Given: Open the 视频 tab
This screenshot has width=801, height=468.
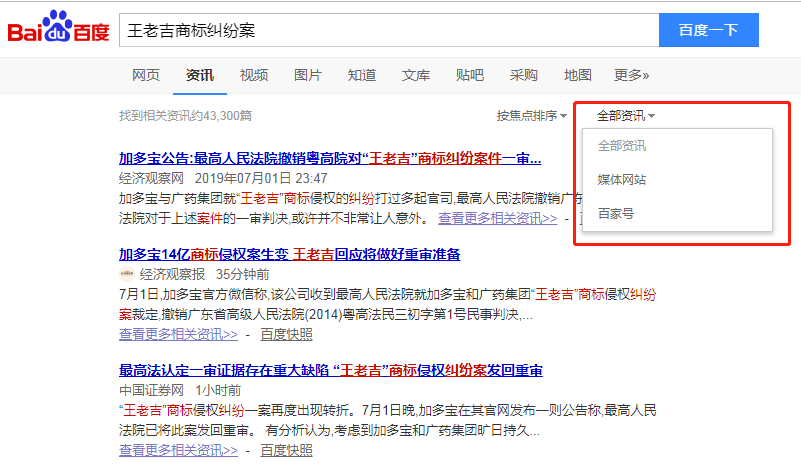Looking at the screenshot, I should [254, 75].
